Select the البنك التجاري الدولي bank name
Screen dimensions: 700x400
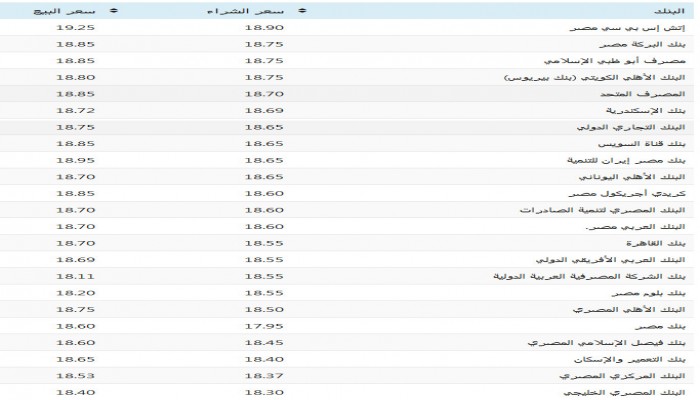pyautogui.click(x=631, y=127)
